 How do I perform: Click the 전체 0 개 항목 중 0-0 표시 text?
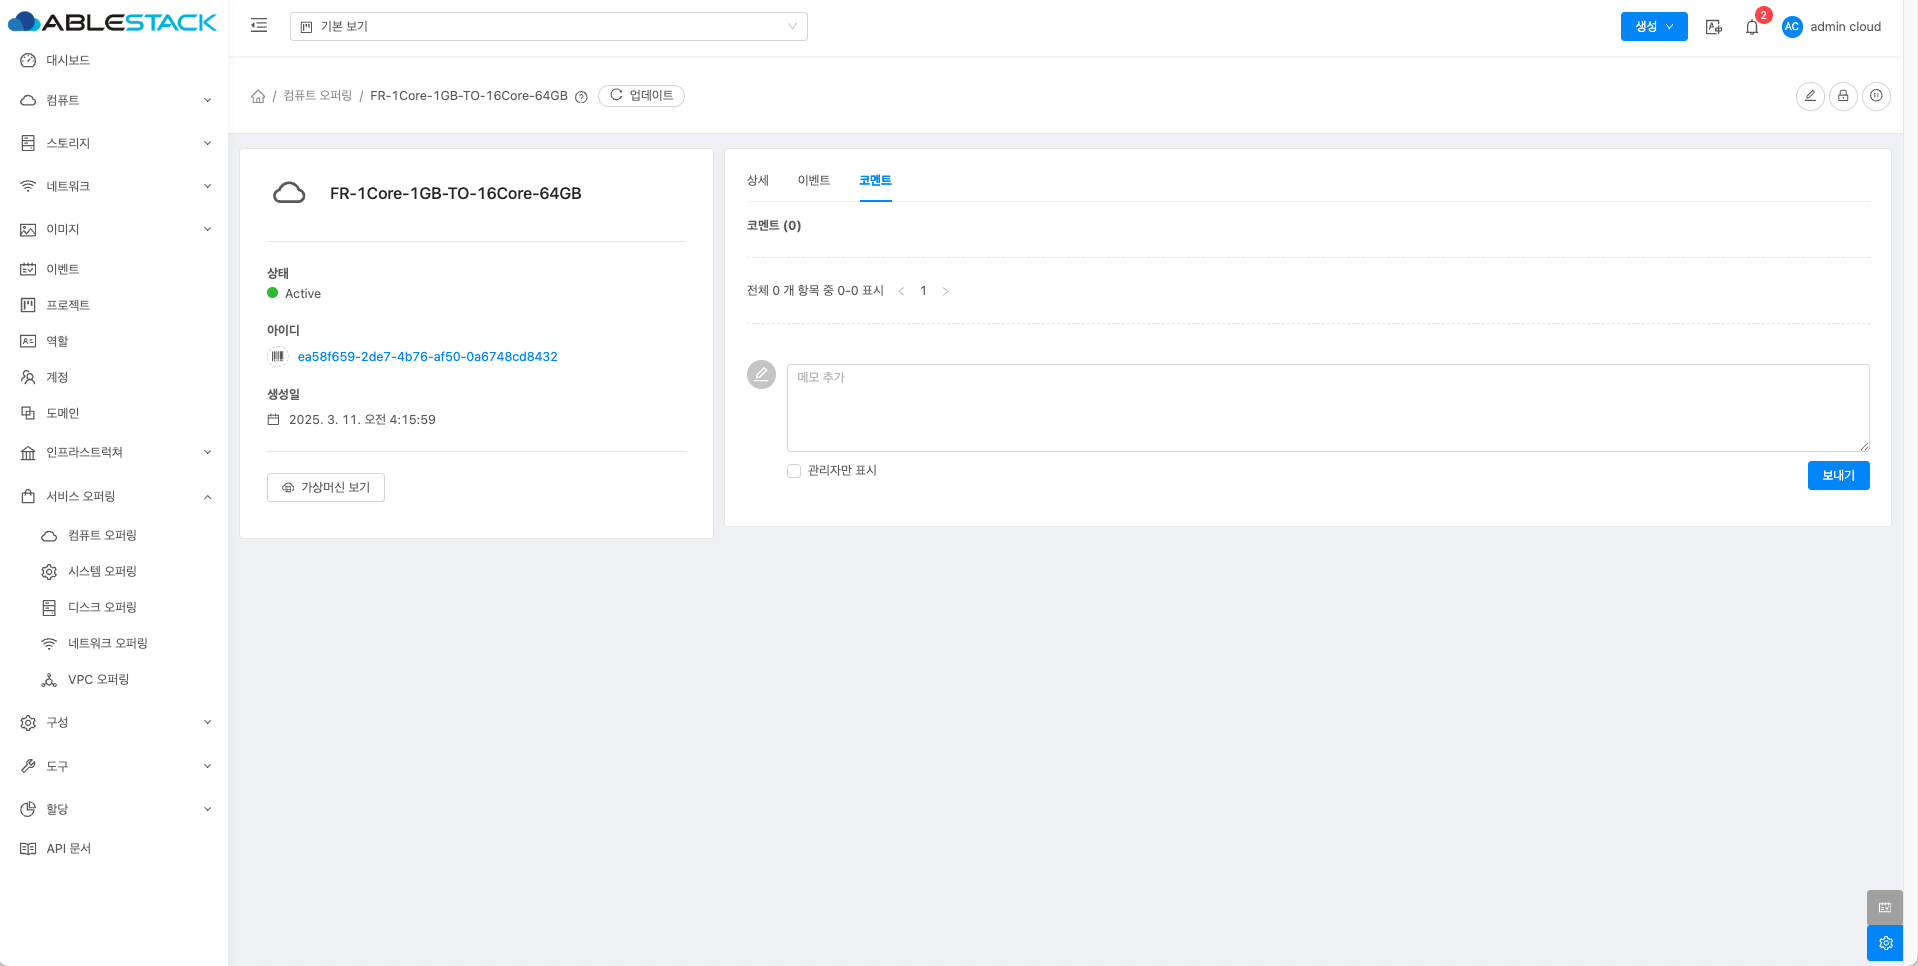pyautogui.click(x=815, y=291)
